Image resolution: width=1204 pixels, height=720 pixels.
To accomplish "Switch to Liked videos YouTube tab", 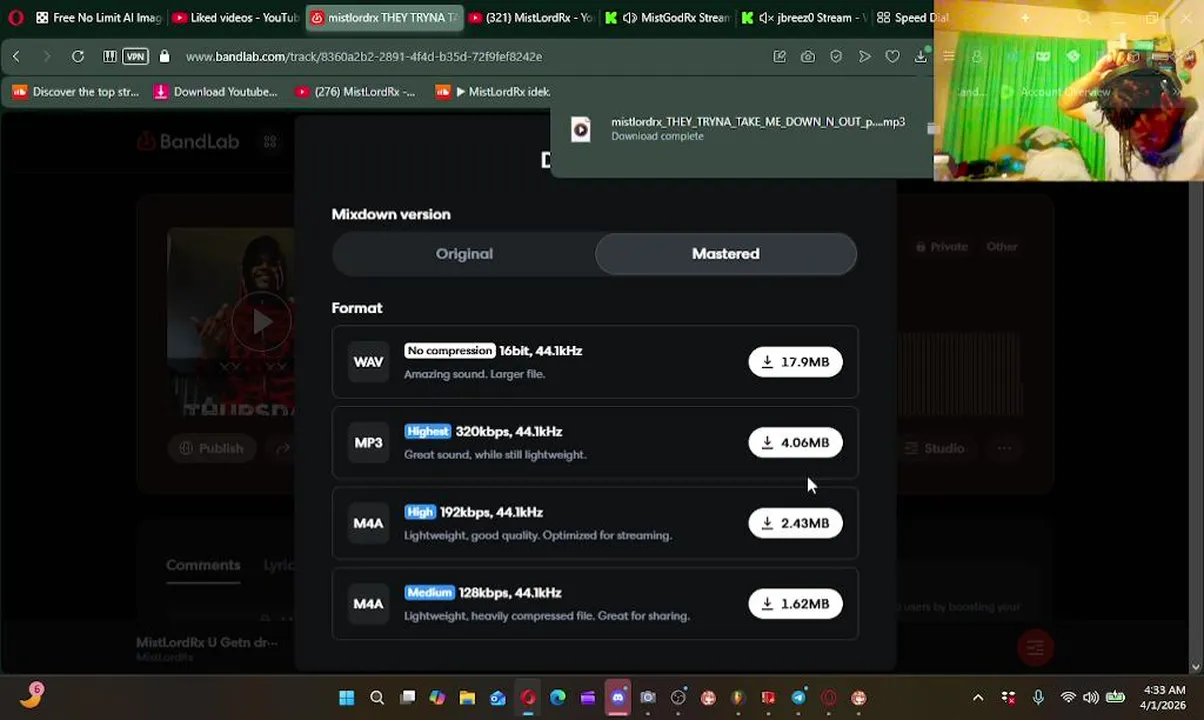I will point(235,18).
